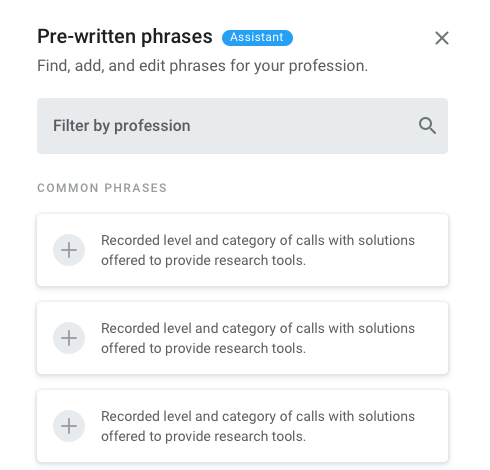This screenshot has height=470, width=490.
Task: Focus the Filter by profession search field
Action: [x=242, y=126]
